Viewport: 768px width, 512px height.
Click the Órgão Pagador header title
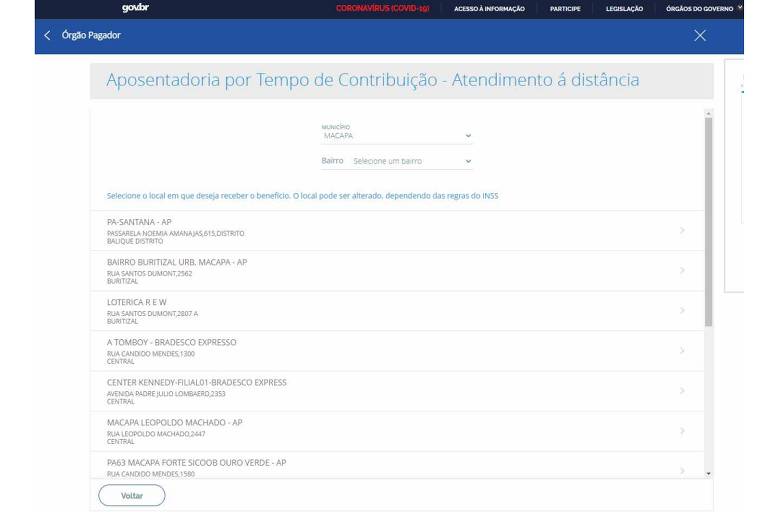(91, 35)
